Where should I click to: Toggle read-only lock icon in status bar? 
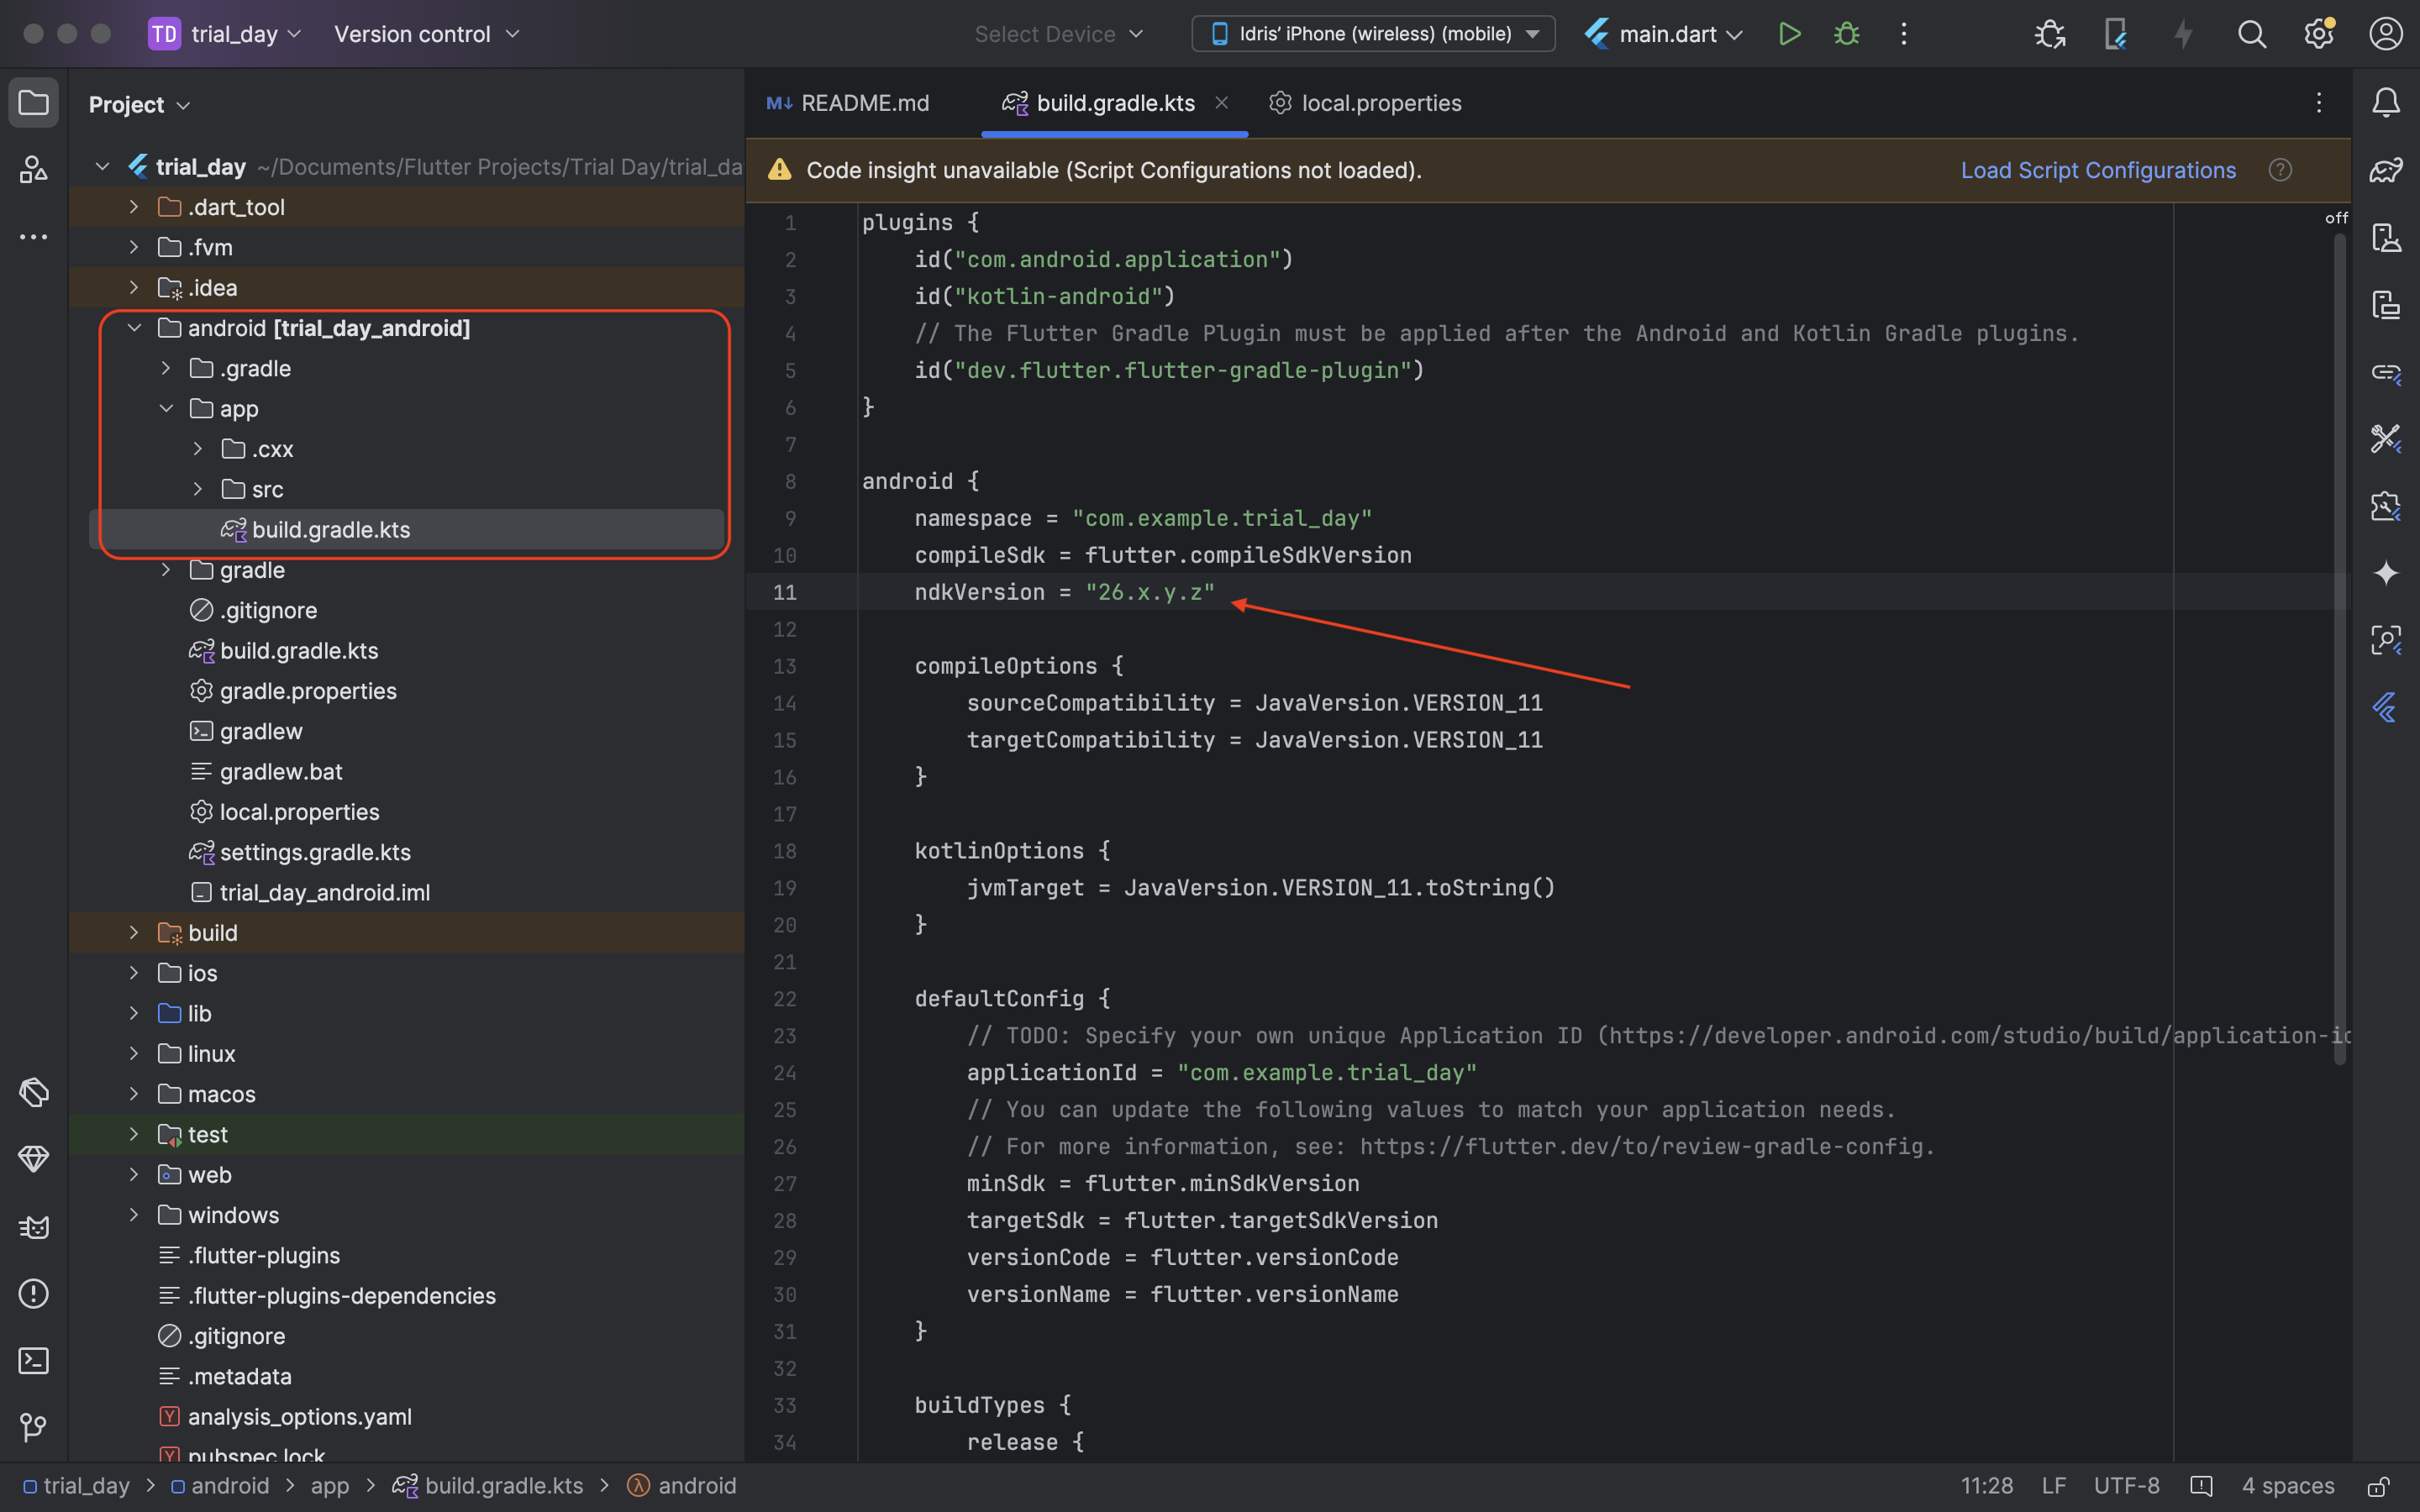click(x=2379, y=1486)
